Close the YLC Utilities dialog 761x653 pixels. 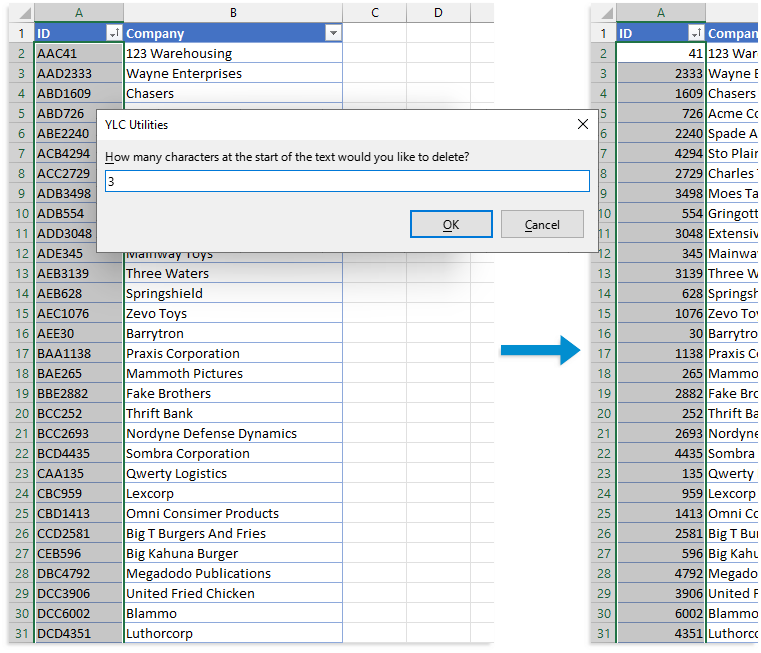click(x=583, y=124)
